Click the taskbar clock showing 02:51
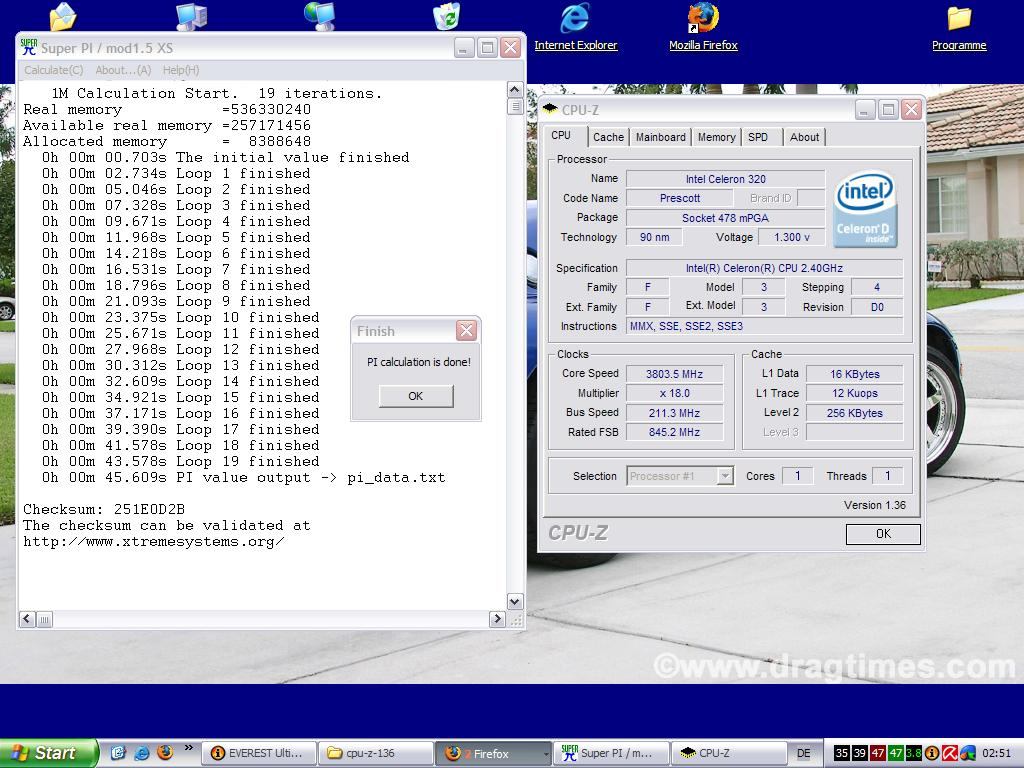Image resolution: width=1024 pixels, height=768 pixels. point(996,754)
